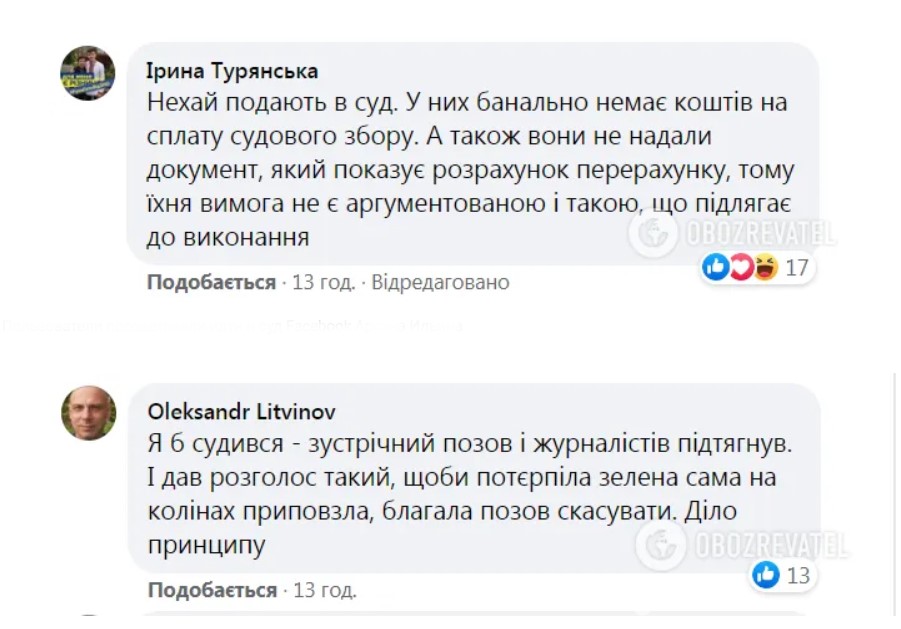Show who liked via count 13

click(798, 575)
